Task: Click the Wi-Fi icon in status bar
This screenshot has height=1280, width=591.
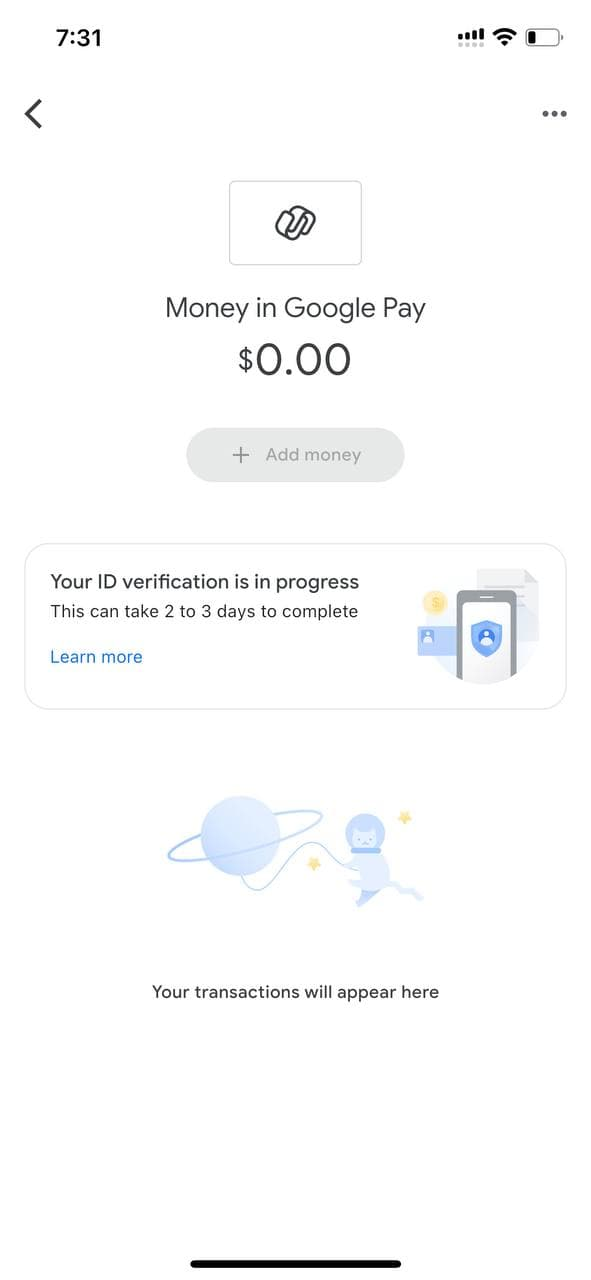Action: pyautogui.click(x=506, y=37)
